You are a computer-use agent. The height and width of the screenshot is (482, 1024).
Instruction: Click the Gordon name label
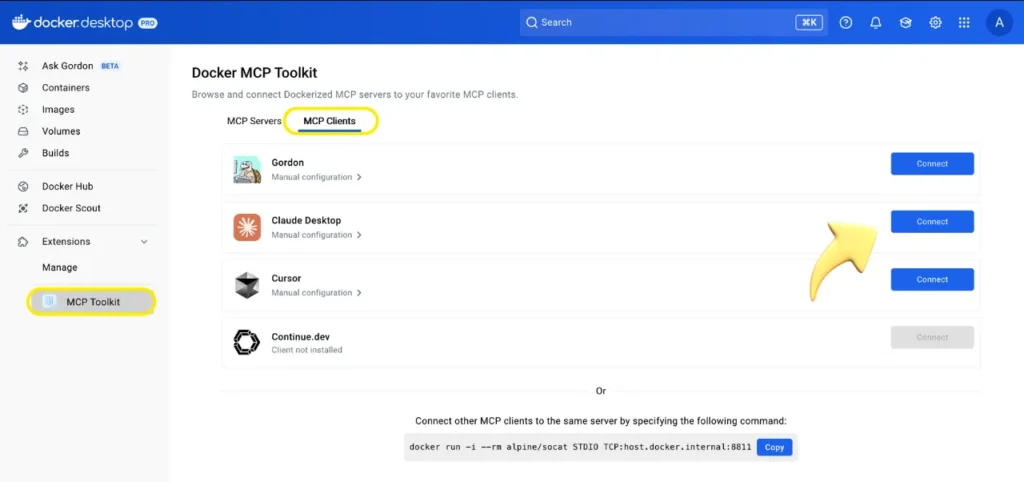point(288,163)
